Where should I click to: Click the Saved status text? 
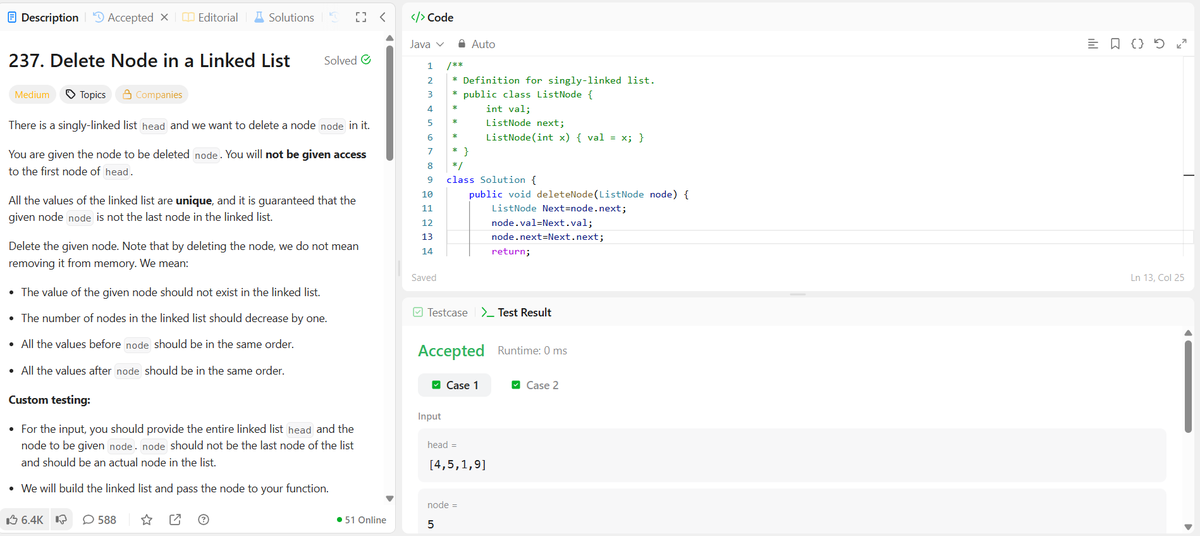[424, 277]
